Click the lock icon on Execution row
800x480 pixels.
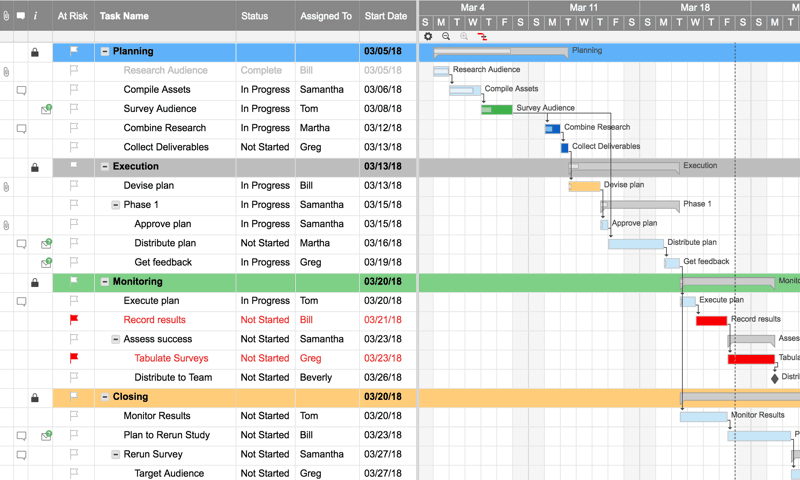click(35, 167)
